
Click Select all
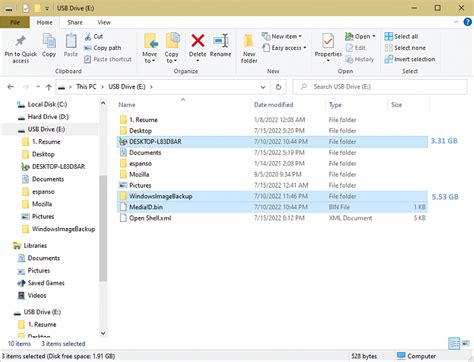tap(401, 36)
